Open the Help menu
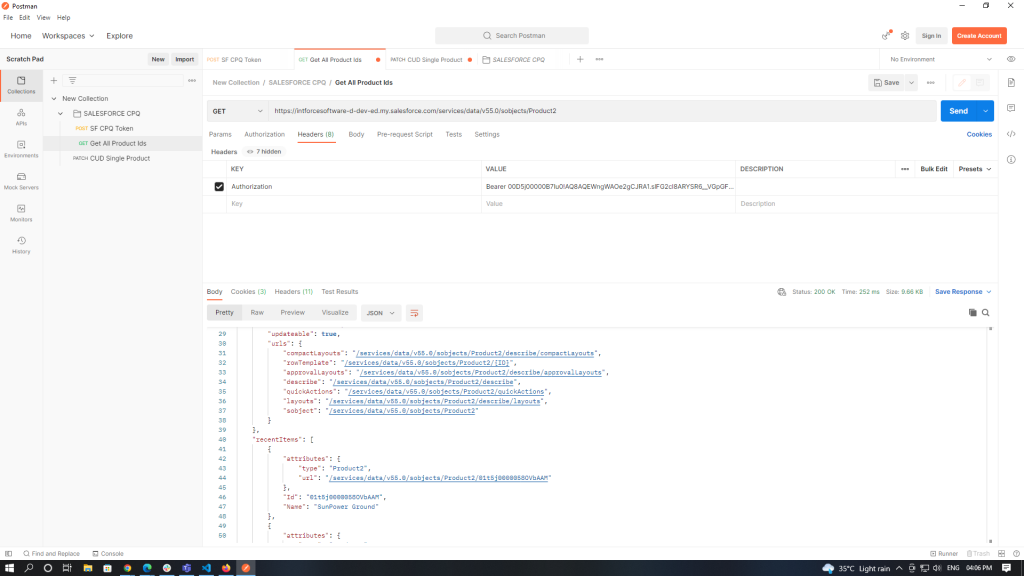This screenshot has height=576, width=1024. pos(63,18)
